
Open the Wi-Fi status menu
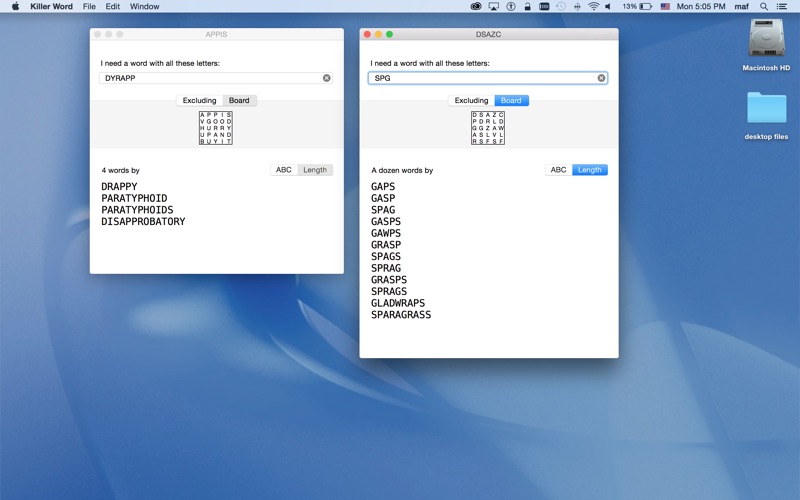[593, 6]
